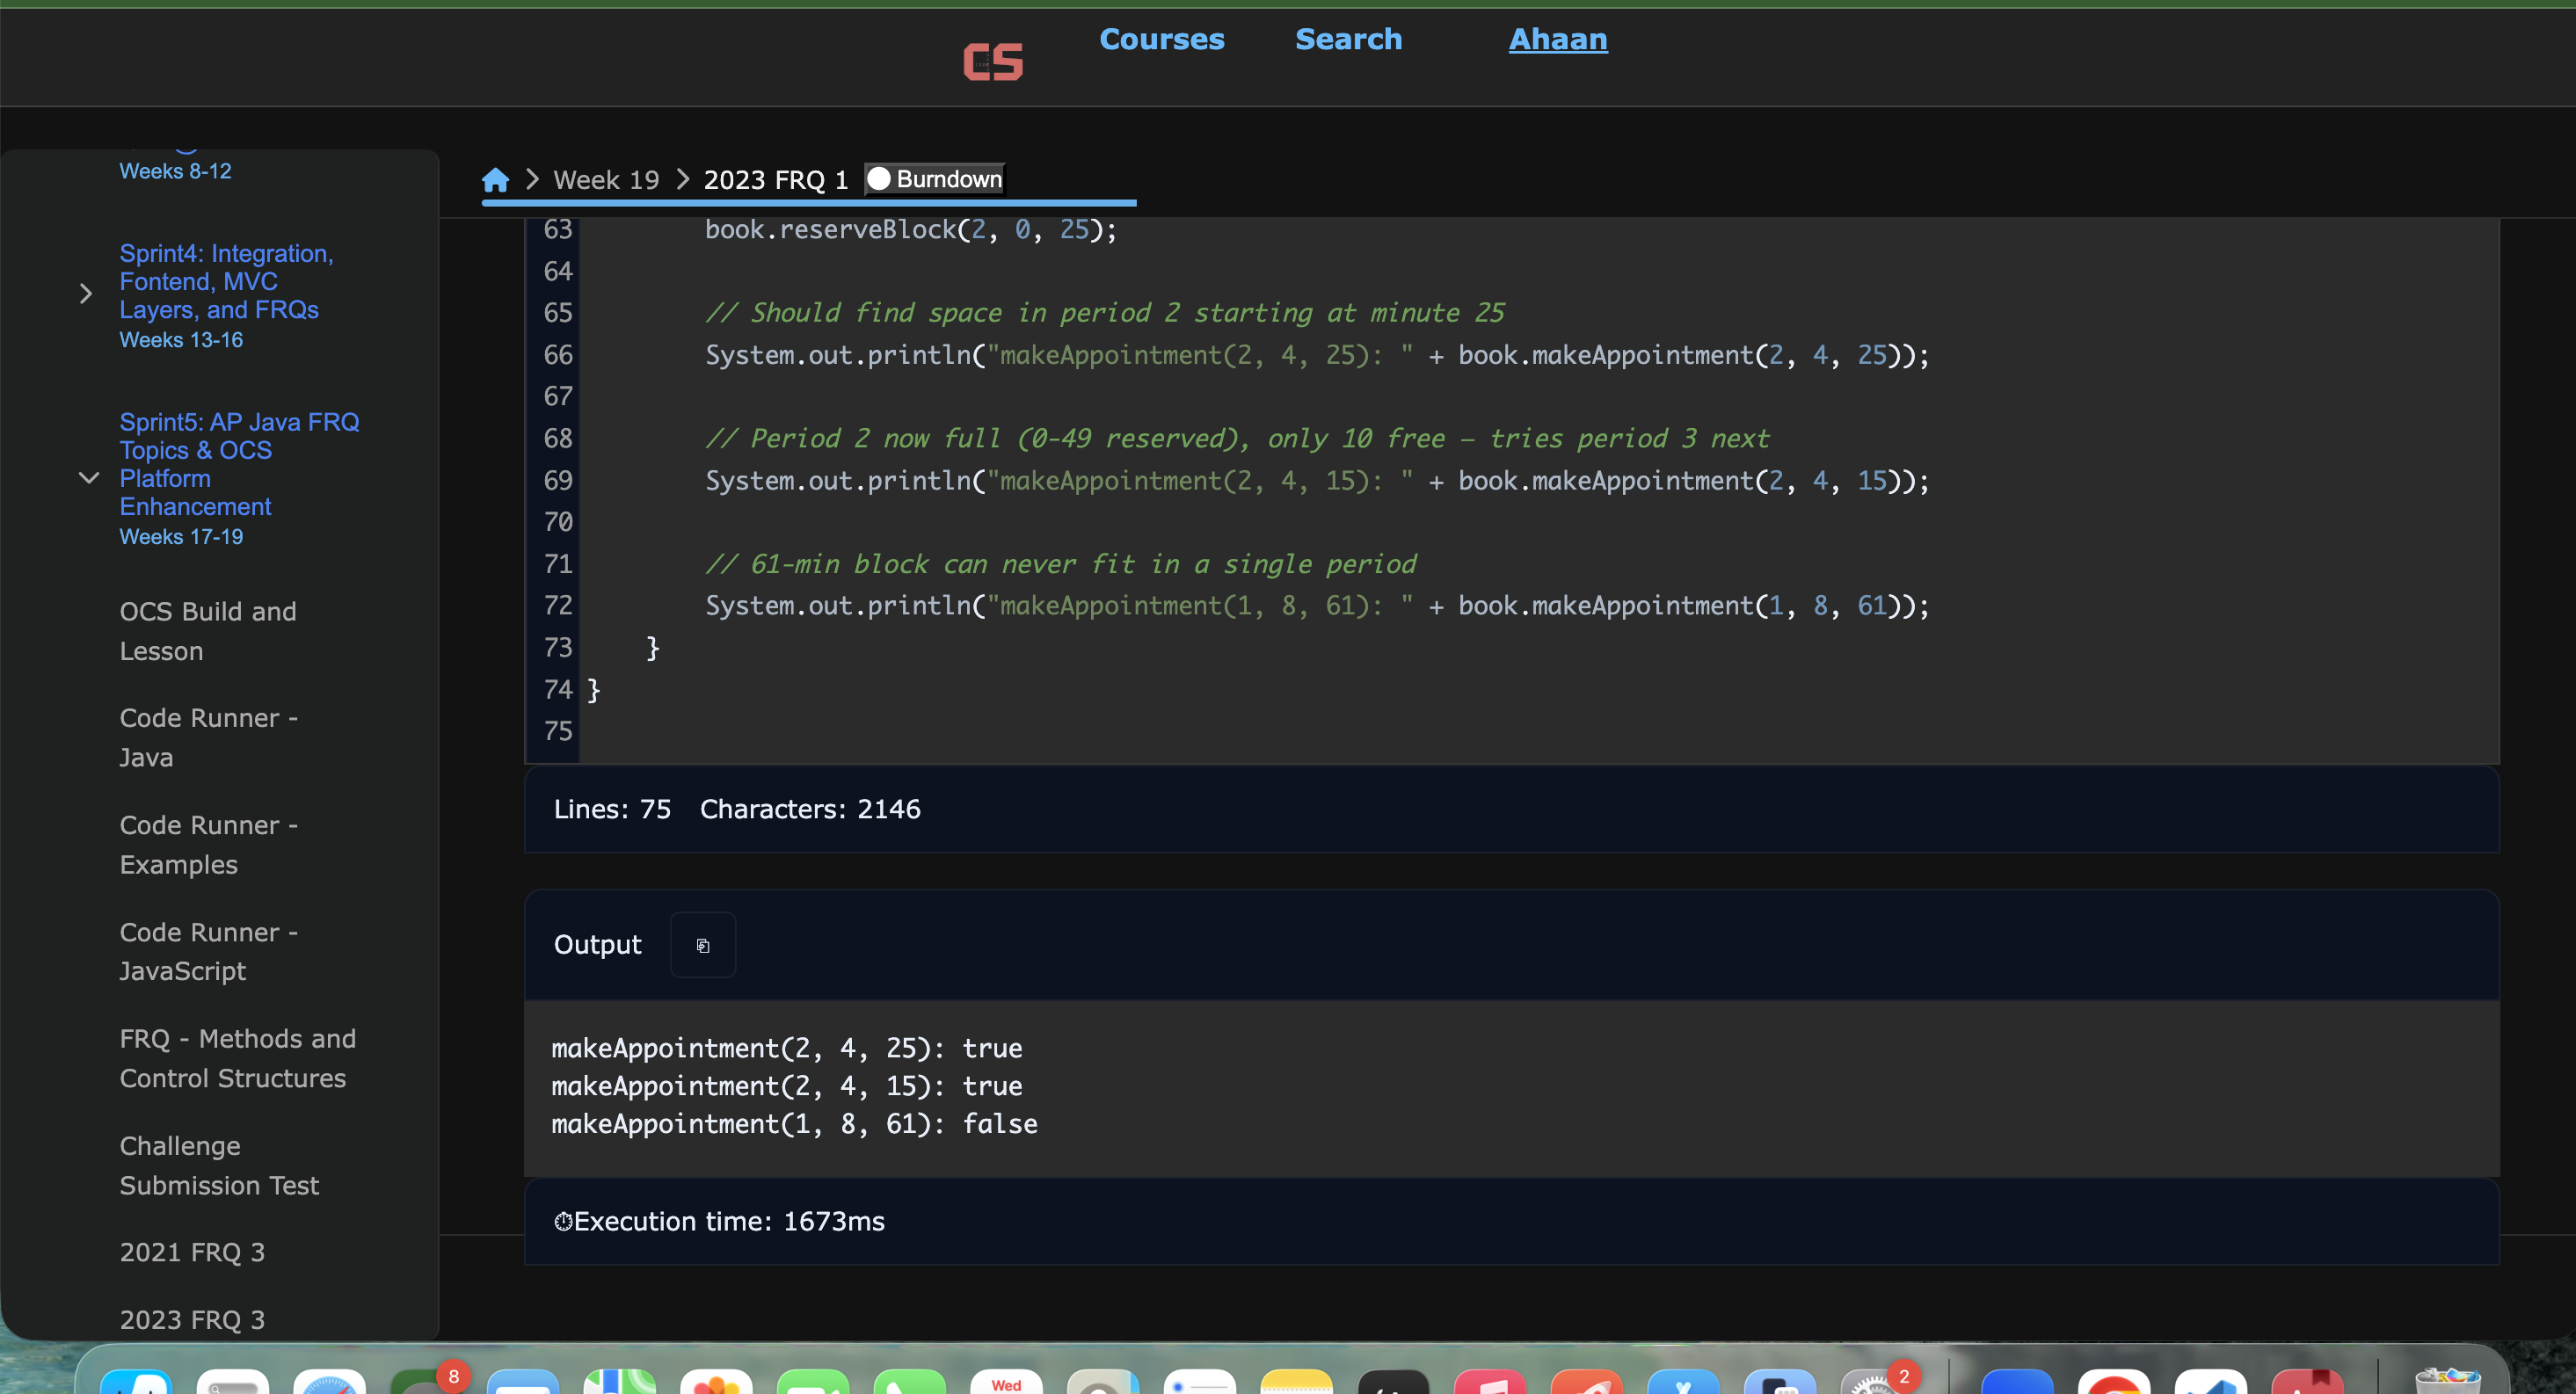Go to Week 19 breadcrumb link
Screen dimensions: 2576x1394
click(606, 180)
